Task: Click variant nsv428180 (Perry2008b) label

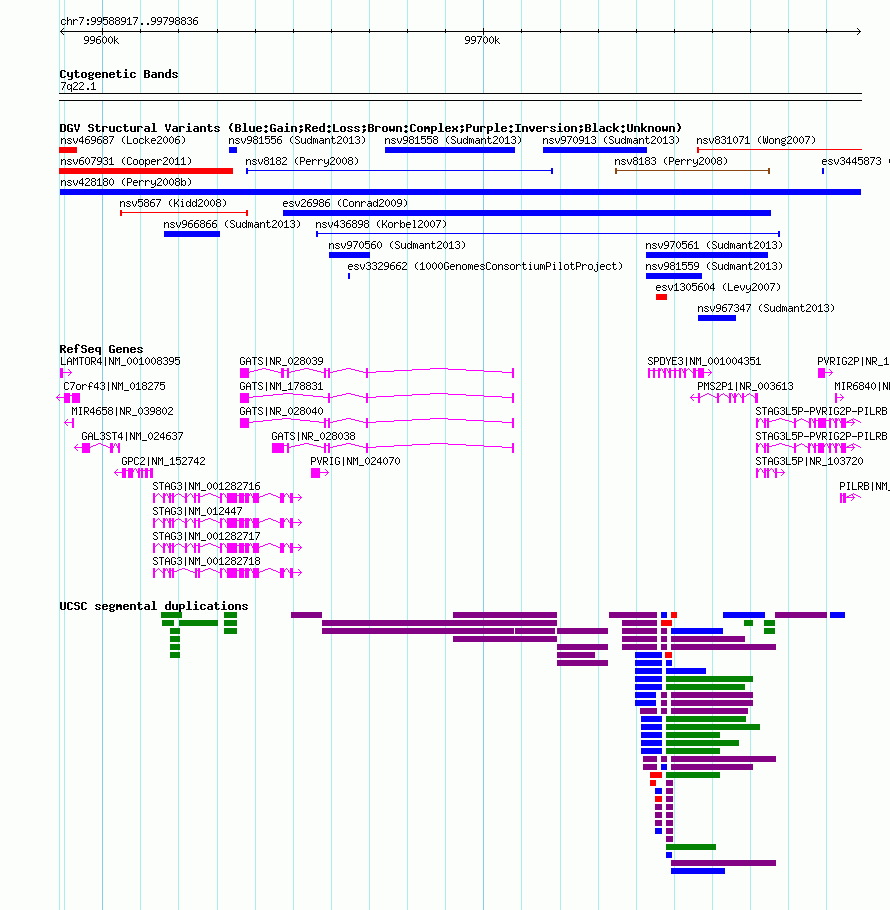Action: (126, 182)
